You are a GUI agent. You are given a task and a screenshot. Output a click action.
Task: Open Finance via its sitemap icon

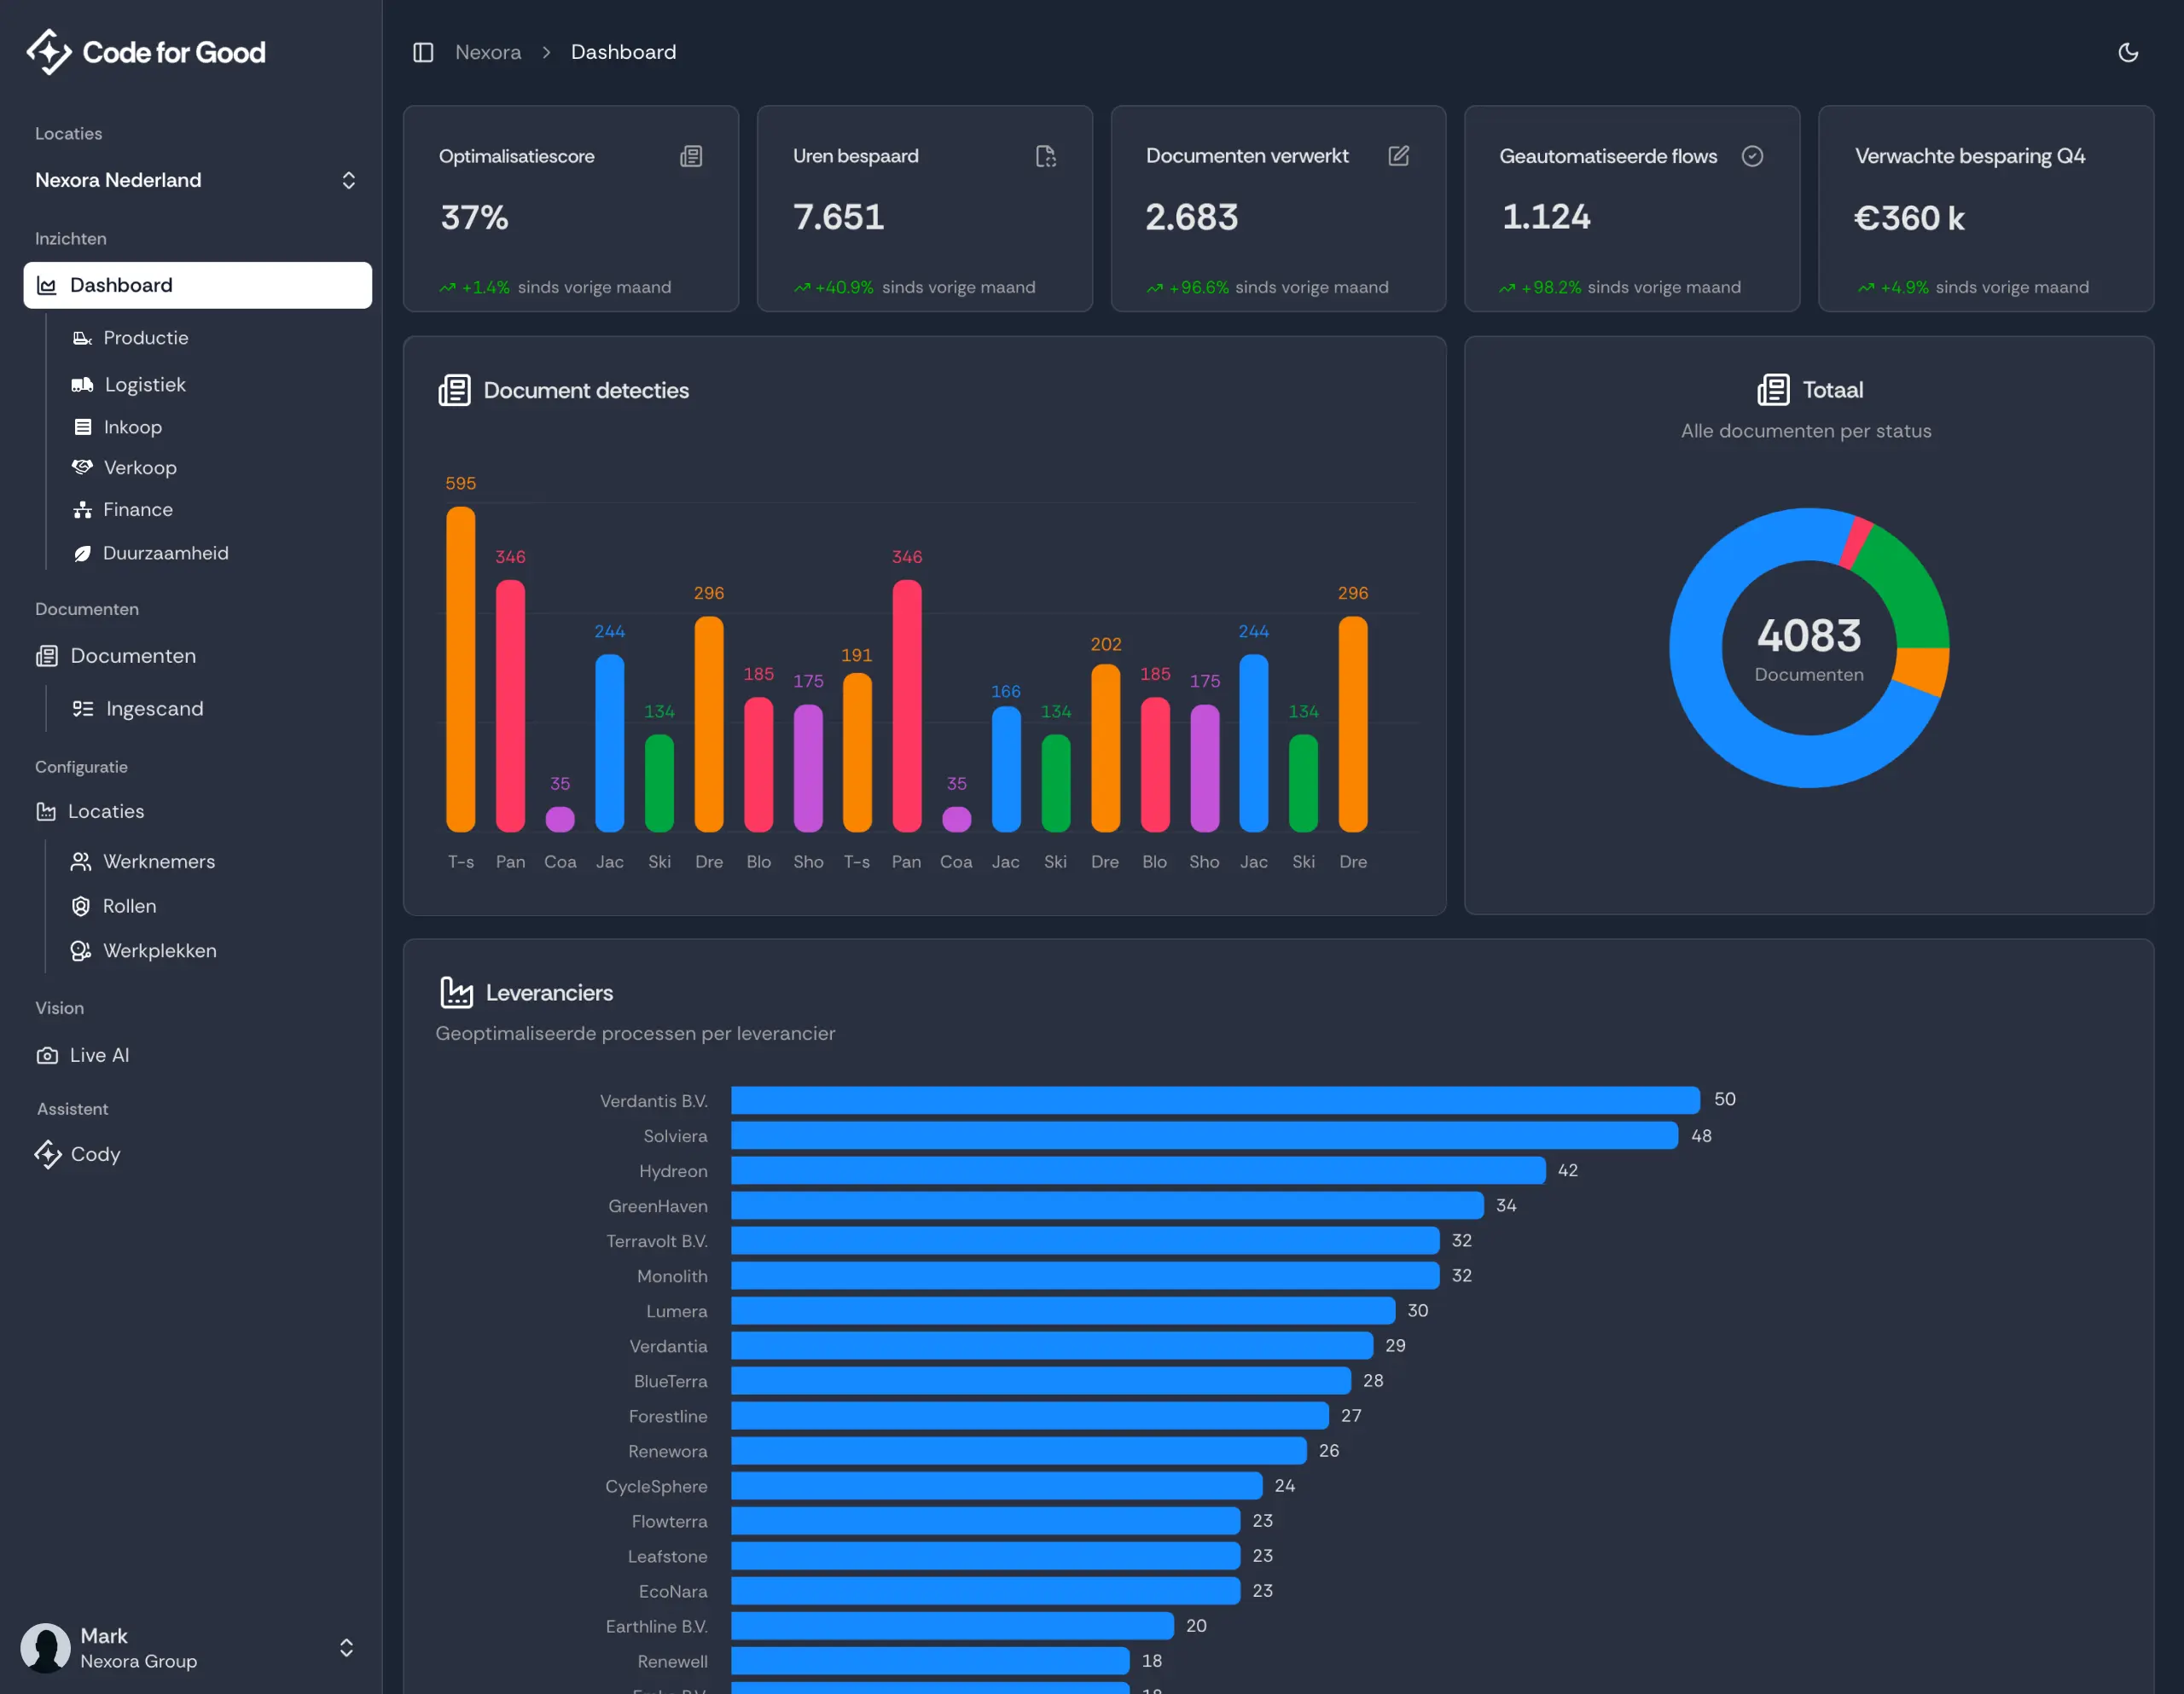pyautogui.click(x=83, y=509)
